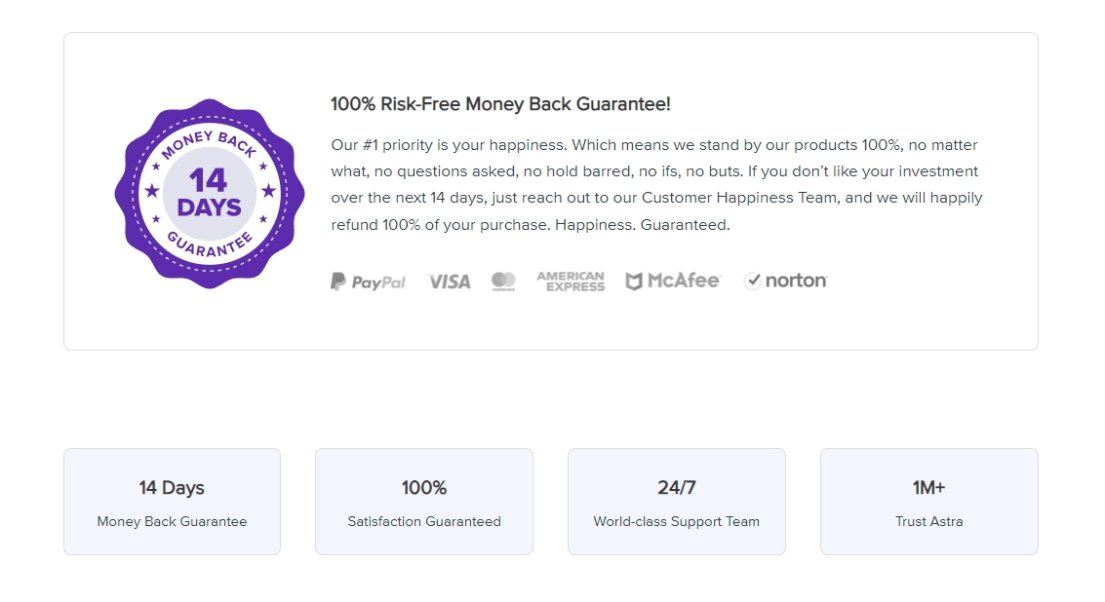Click the '100% Risk-Free Money Back Guarantee!' heading

pyautogui.click(x=500, y=104)
